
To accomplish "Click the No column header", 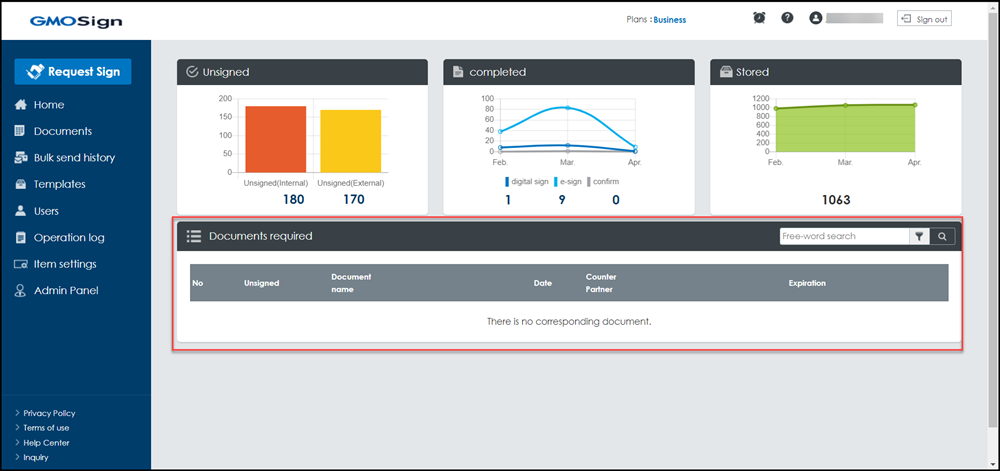I will tap(198, 283).
